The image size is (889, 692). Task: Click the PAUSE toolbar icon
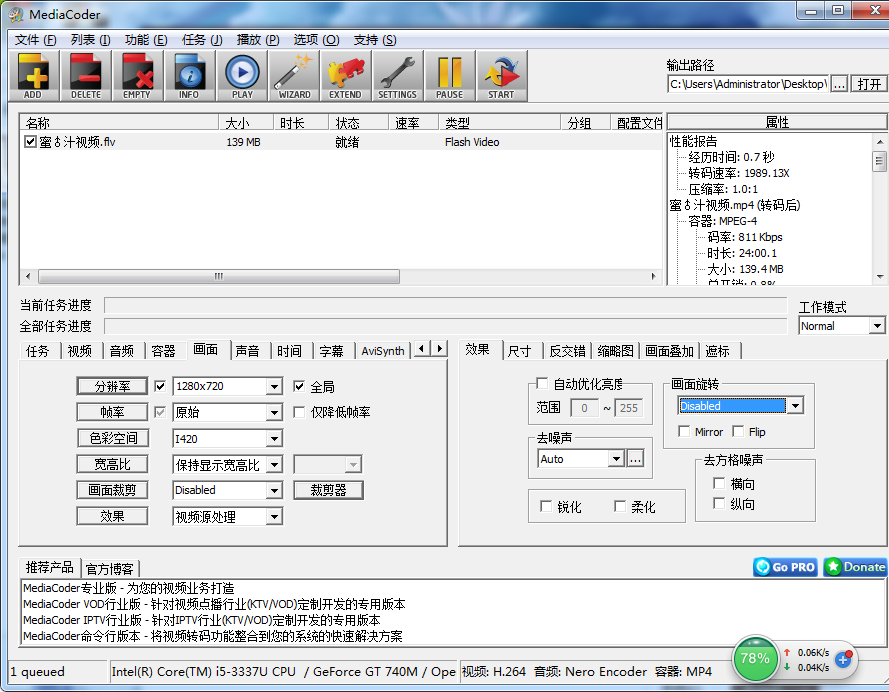click(x=450, y=77)
